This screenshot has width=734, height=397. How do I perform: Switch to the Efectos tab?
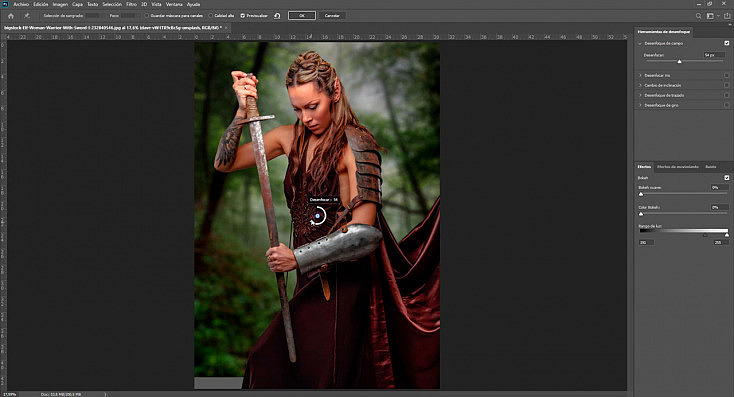(x=644, y=167)
